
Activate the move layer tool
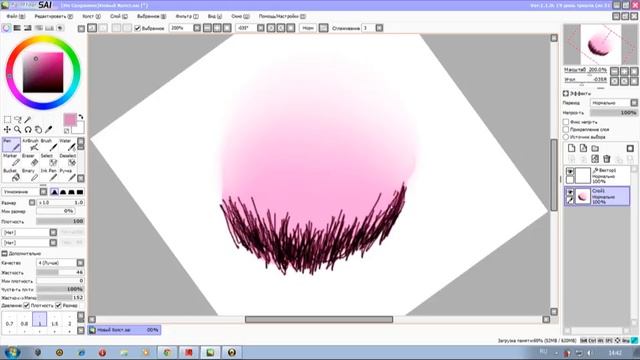coord(7,130)
